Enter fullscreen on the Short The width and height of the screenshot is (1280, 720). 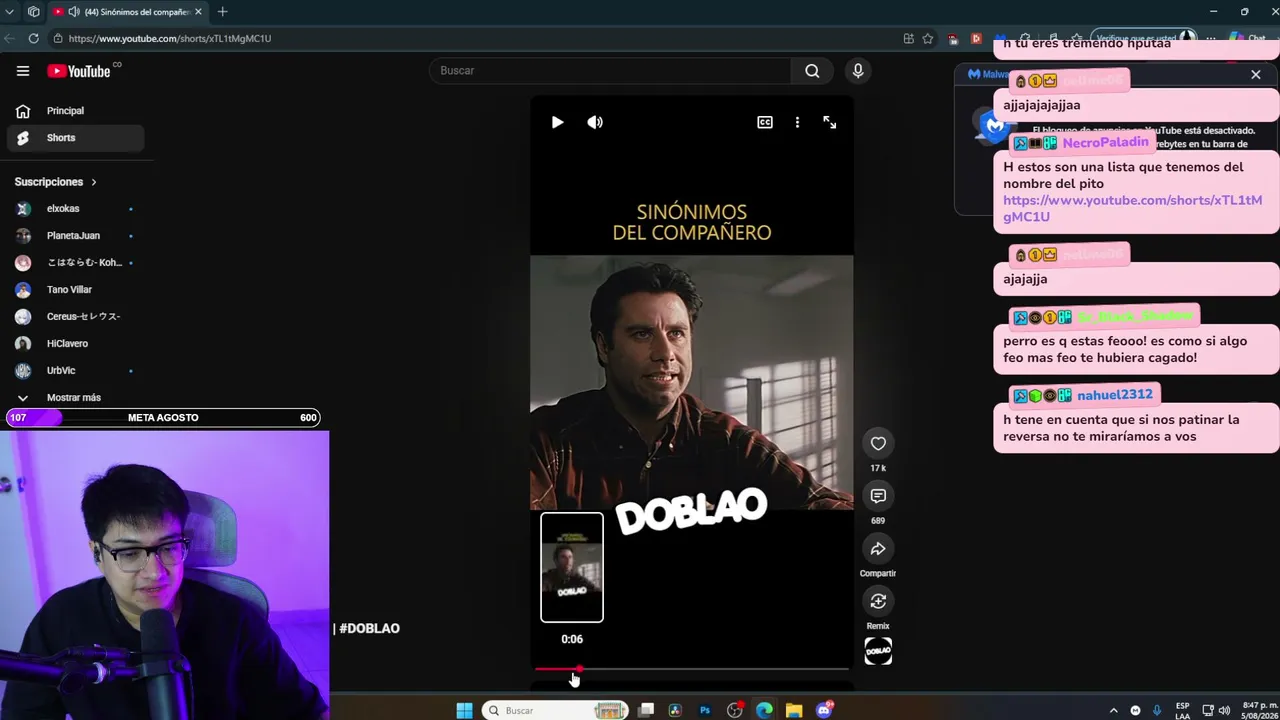click(830, 122)
